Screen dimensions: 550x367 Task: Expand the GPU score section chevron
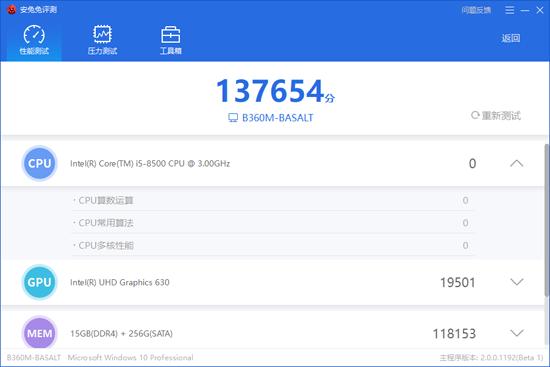pyautogui.click(x=516, y=282)
